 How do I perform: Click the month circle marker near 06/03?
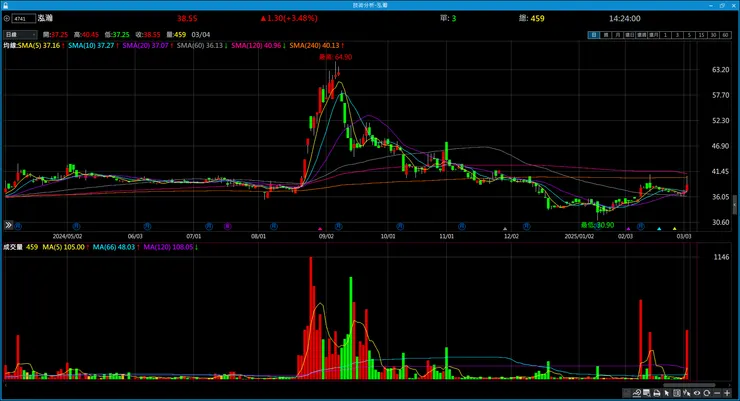[147, 226]
